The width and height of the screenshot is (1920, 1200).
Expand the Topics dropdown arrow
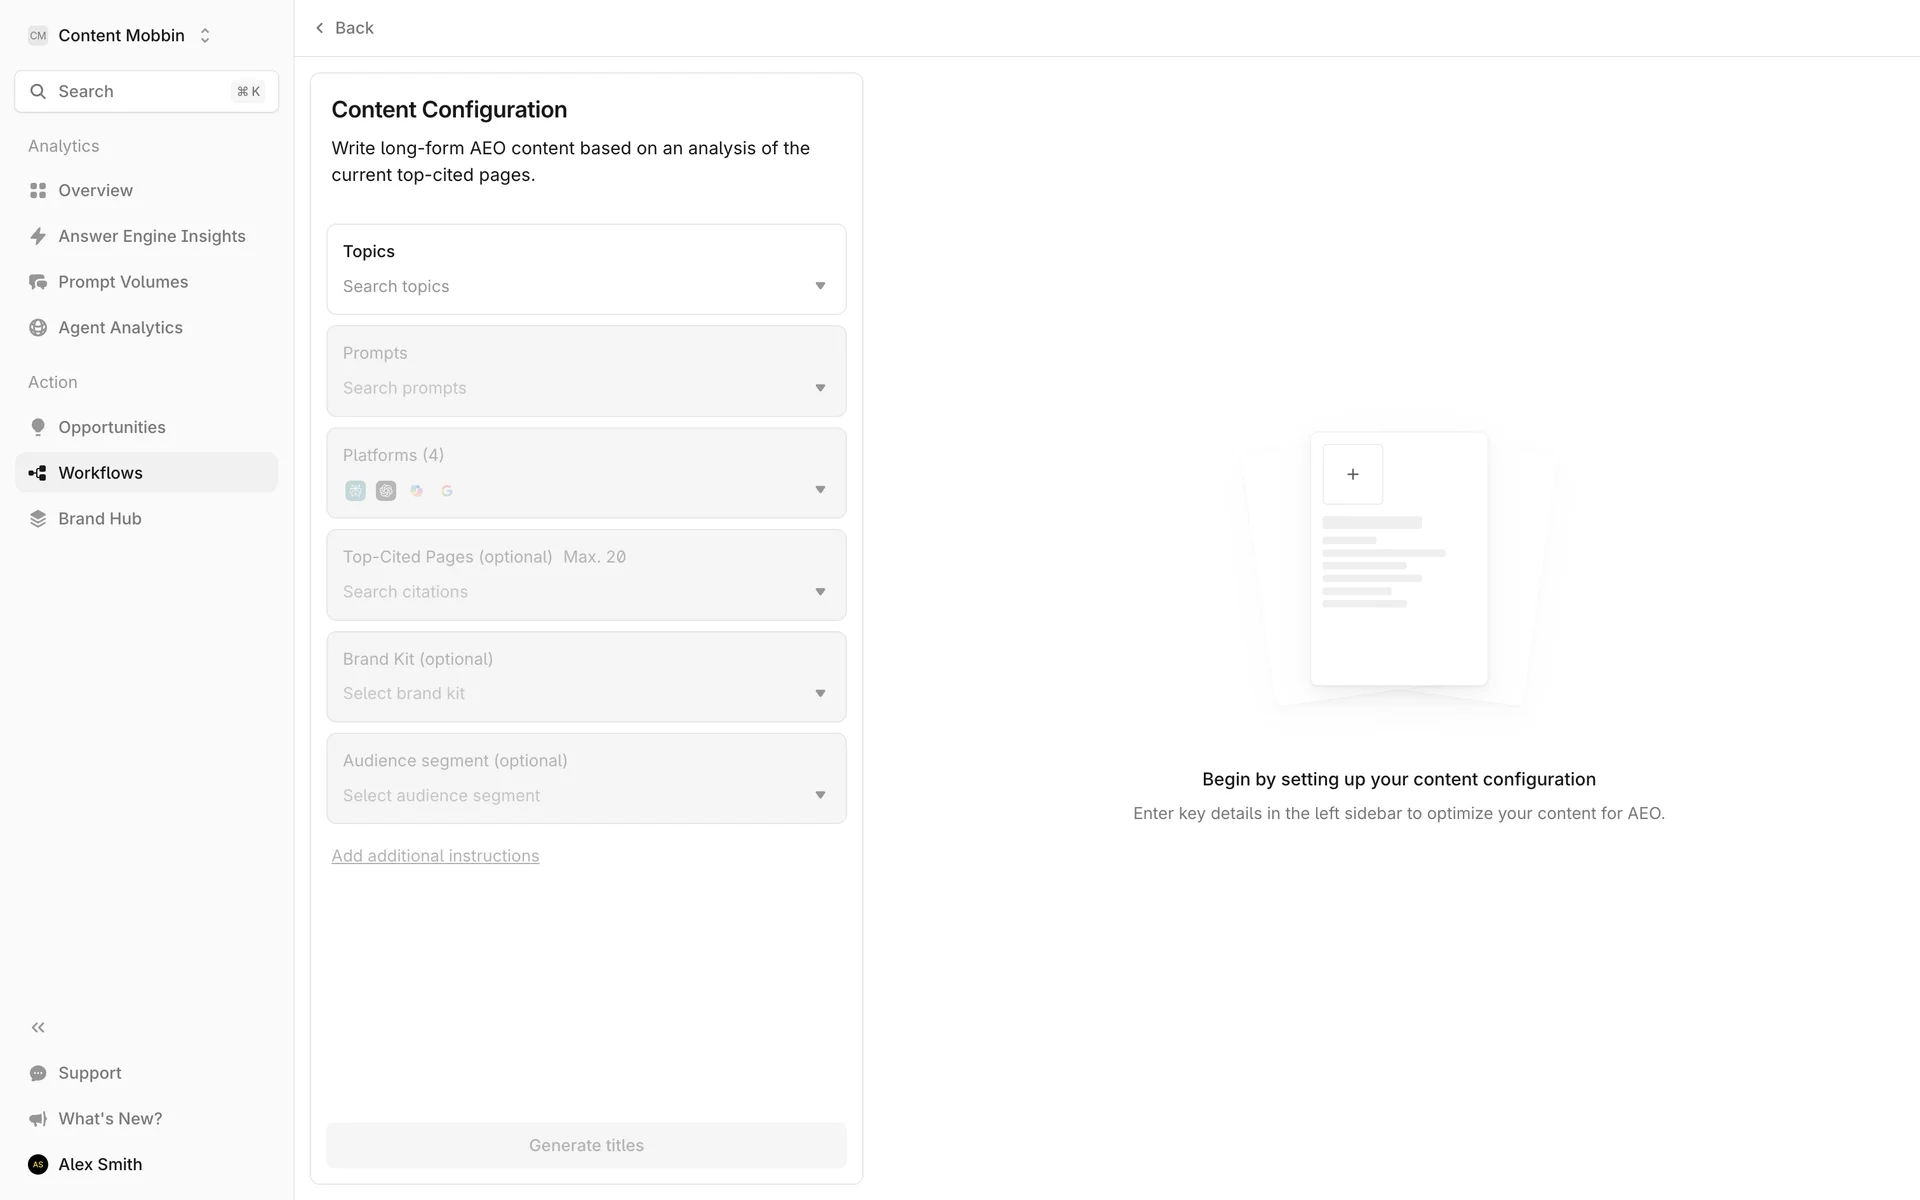[x=820, y=286]
